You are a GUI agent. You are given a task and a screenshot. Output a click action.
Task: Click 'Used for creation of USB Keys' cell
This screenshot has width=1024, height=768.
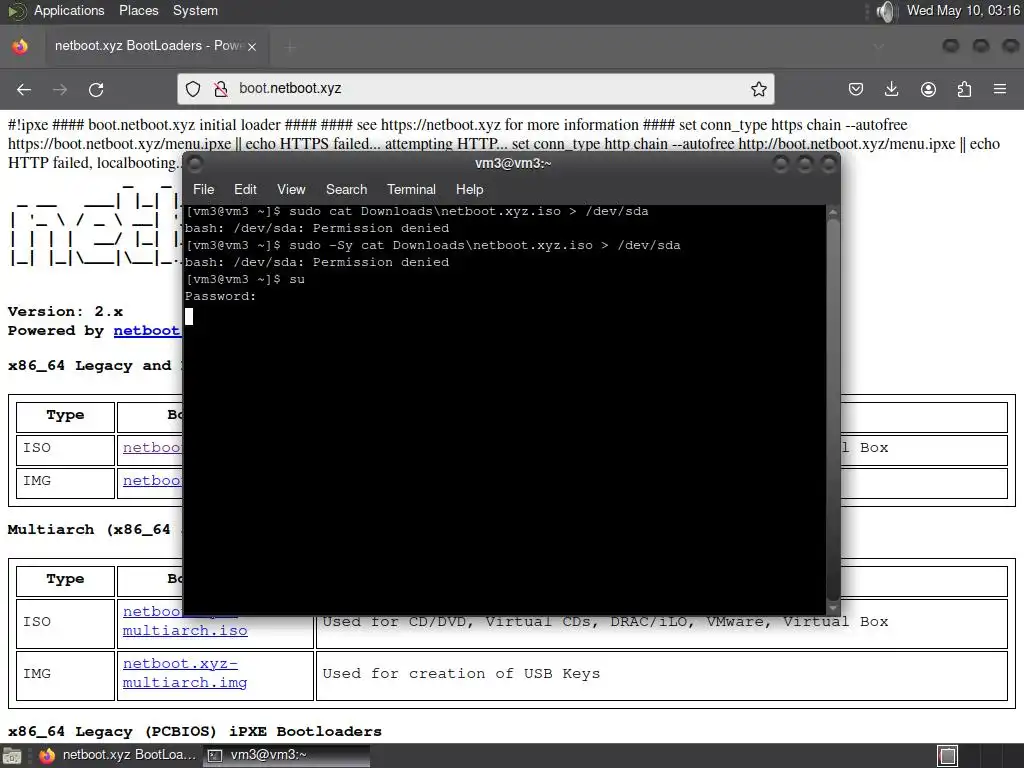pyautogui.click(x=662, y=675)
